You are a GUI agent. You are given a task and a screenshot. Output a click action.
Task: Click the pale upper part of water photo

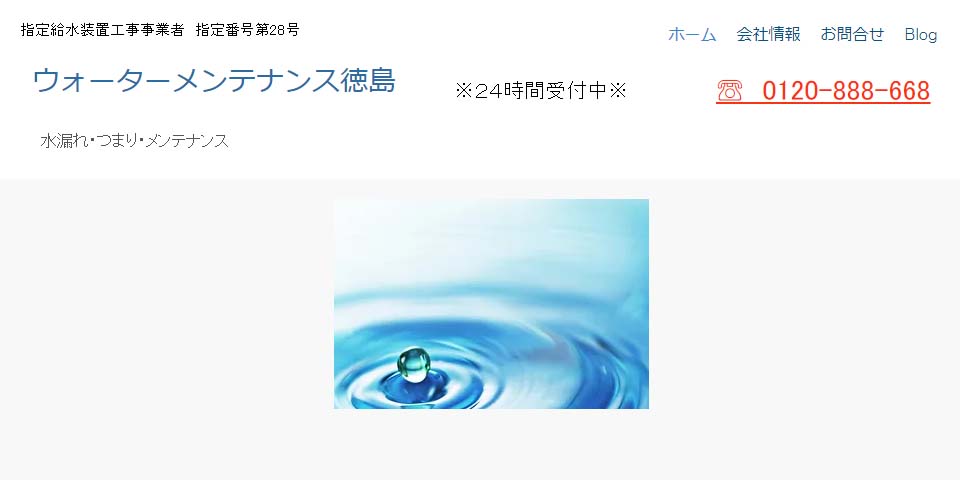point(491,239)
